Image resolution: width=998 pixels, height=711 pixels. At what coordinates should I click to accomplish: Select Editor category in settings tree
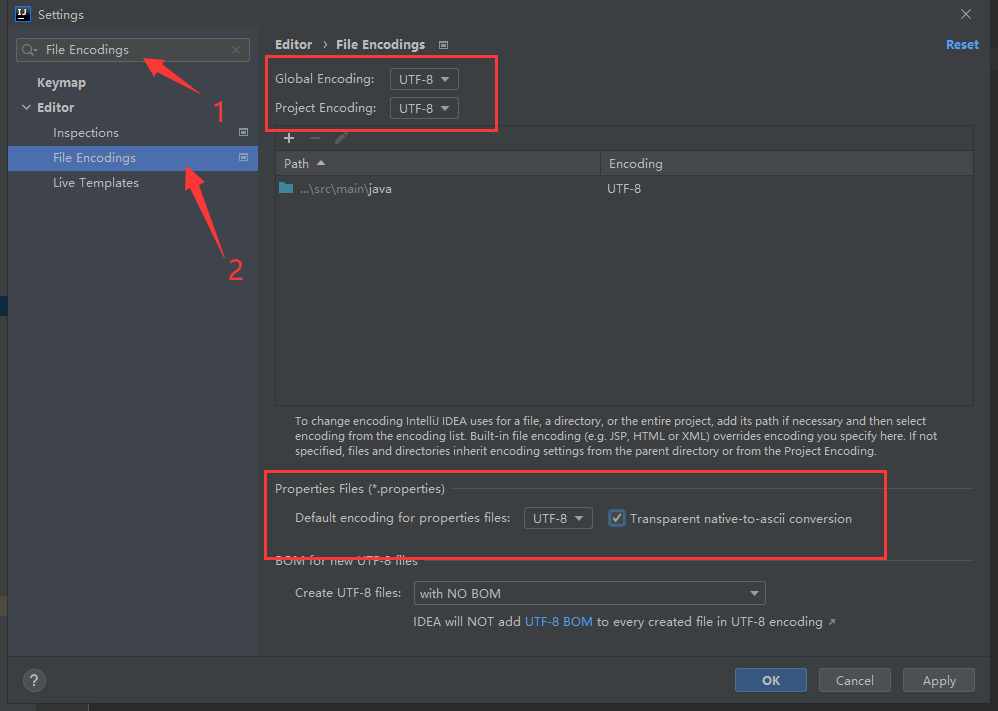(55, 108)
